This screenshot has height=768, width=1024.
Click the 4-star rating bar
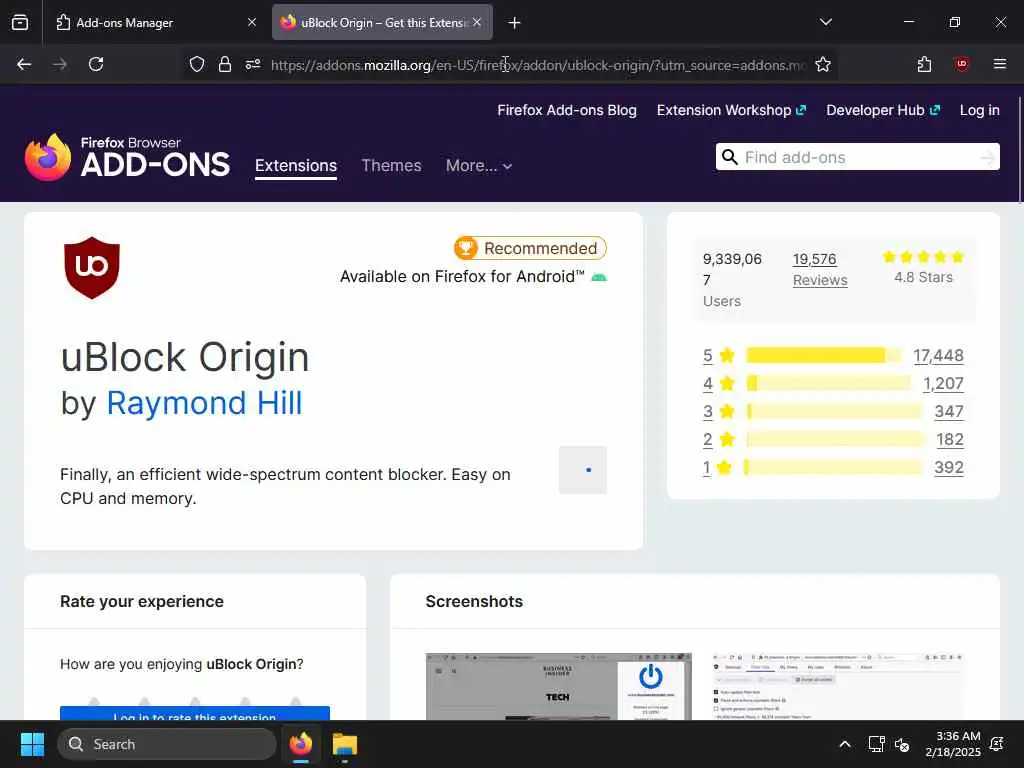click(x=829, y=383)
